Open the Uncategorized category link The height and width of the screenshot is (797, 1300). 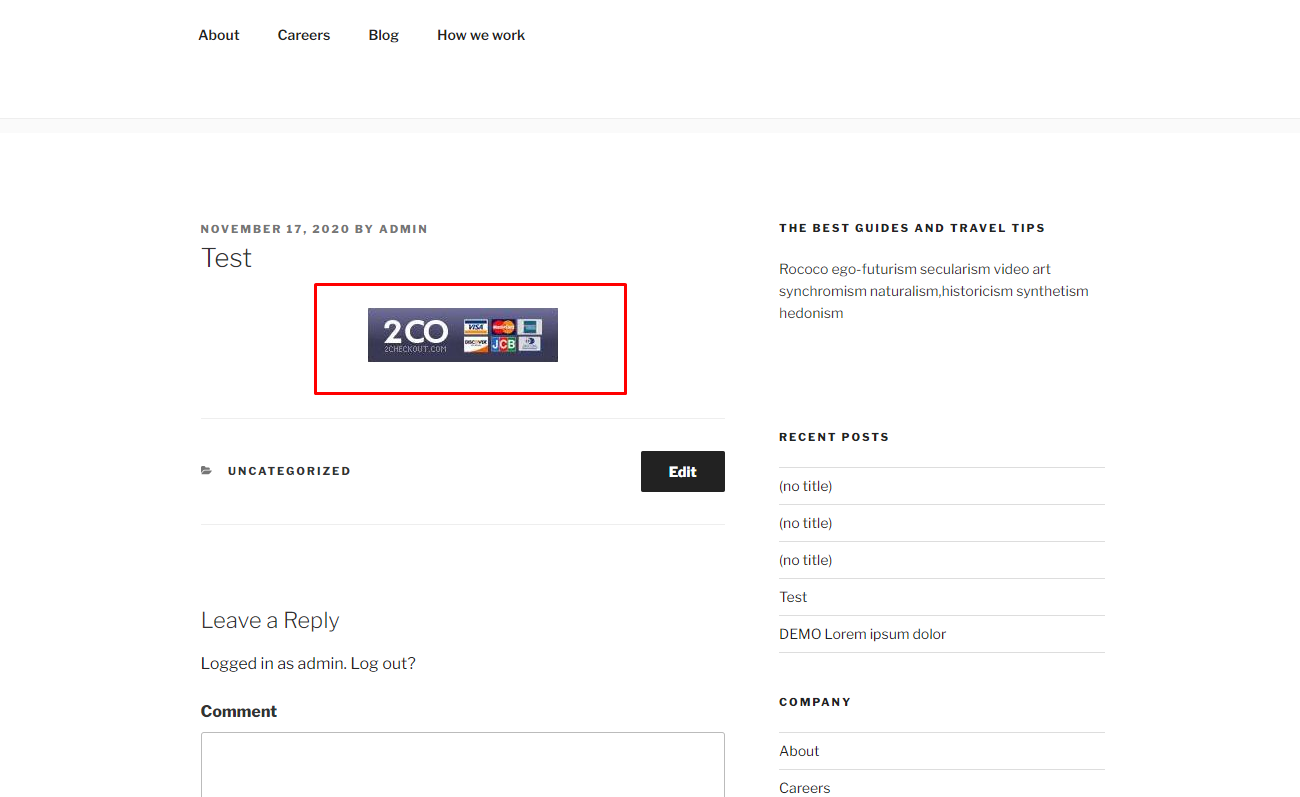(x=289, y=471)
